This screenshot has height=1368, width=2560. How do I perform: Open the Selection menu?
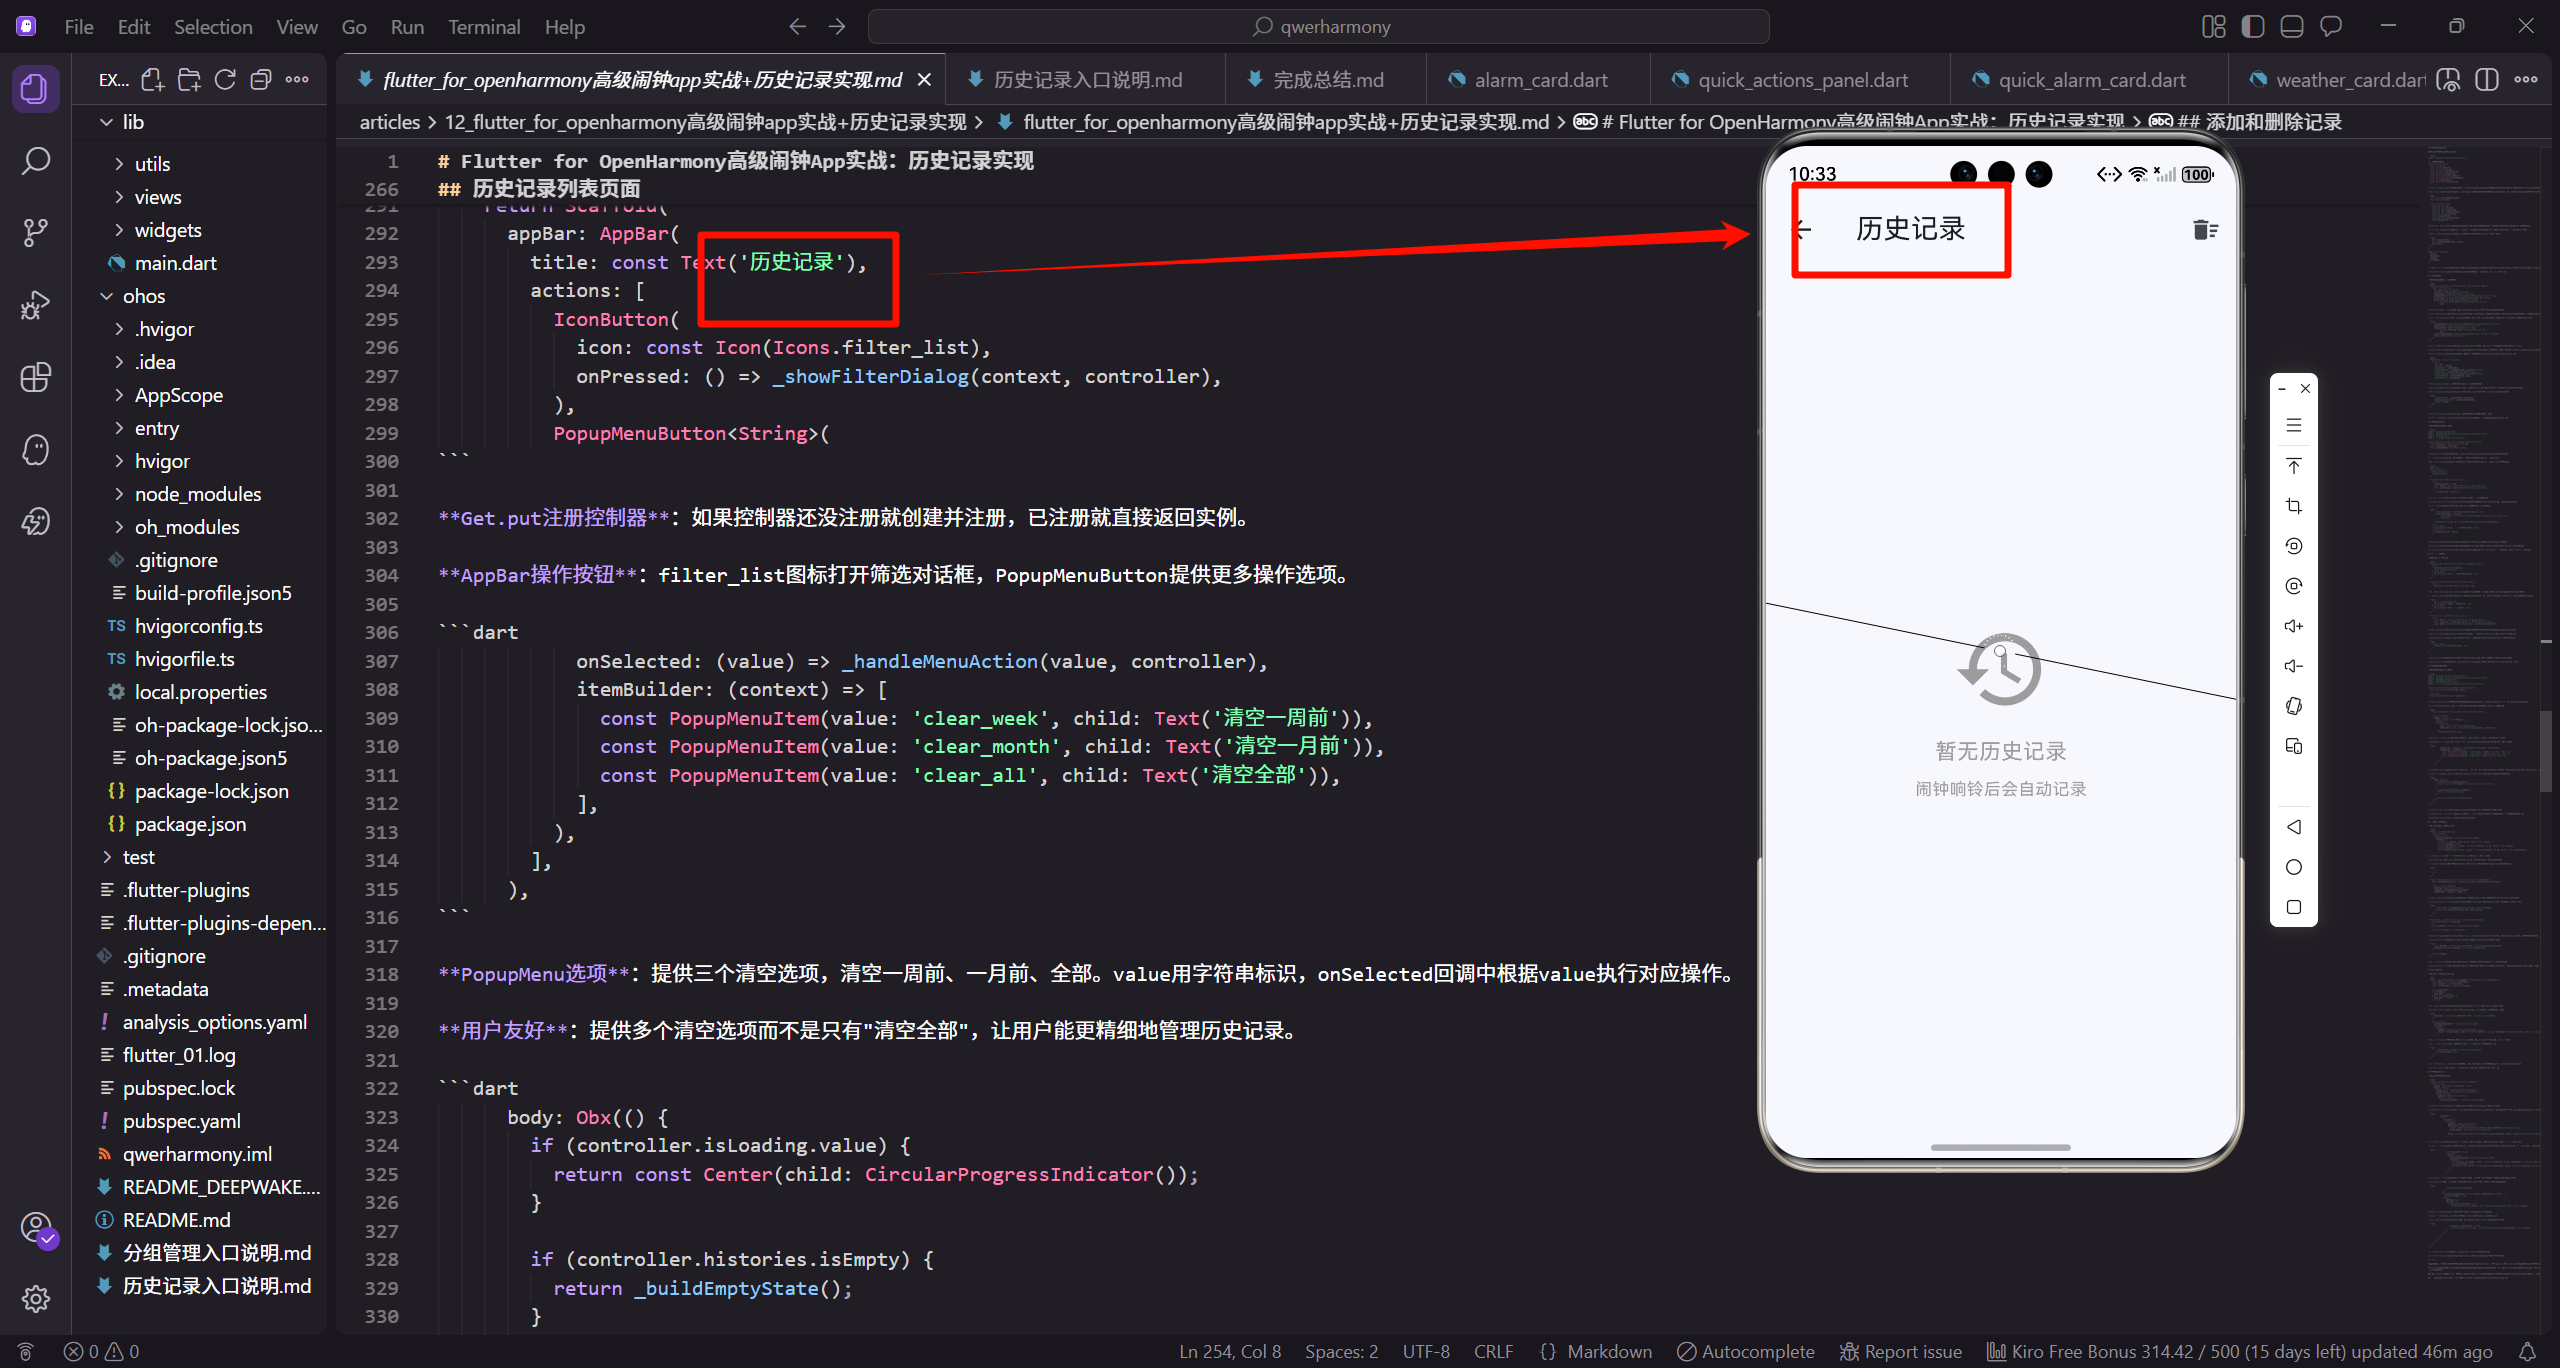213,27
